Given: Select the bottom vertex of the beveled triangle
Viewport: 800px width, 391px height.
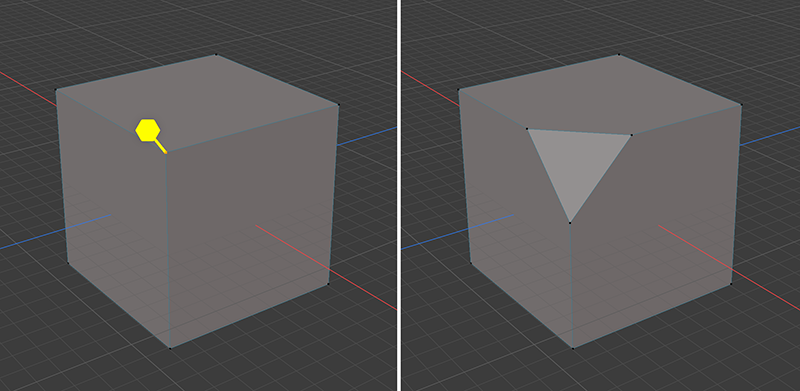Looking at the screenshot, I should 570,223.
